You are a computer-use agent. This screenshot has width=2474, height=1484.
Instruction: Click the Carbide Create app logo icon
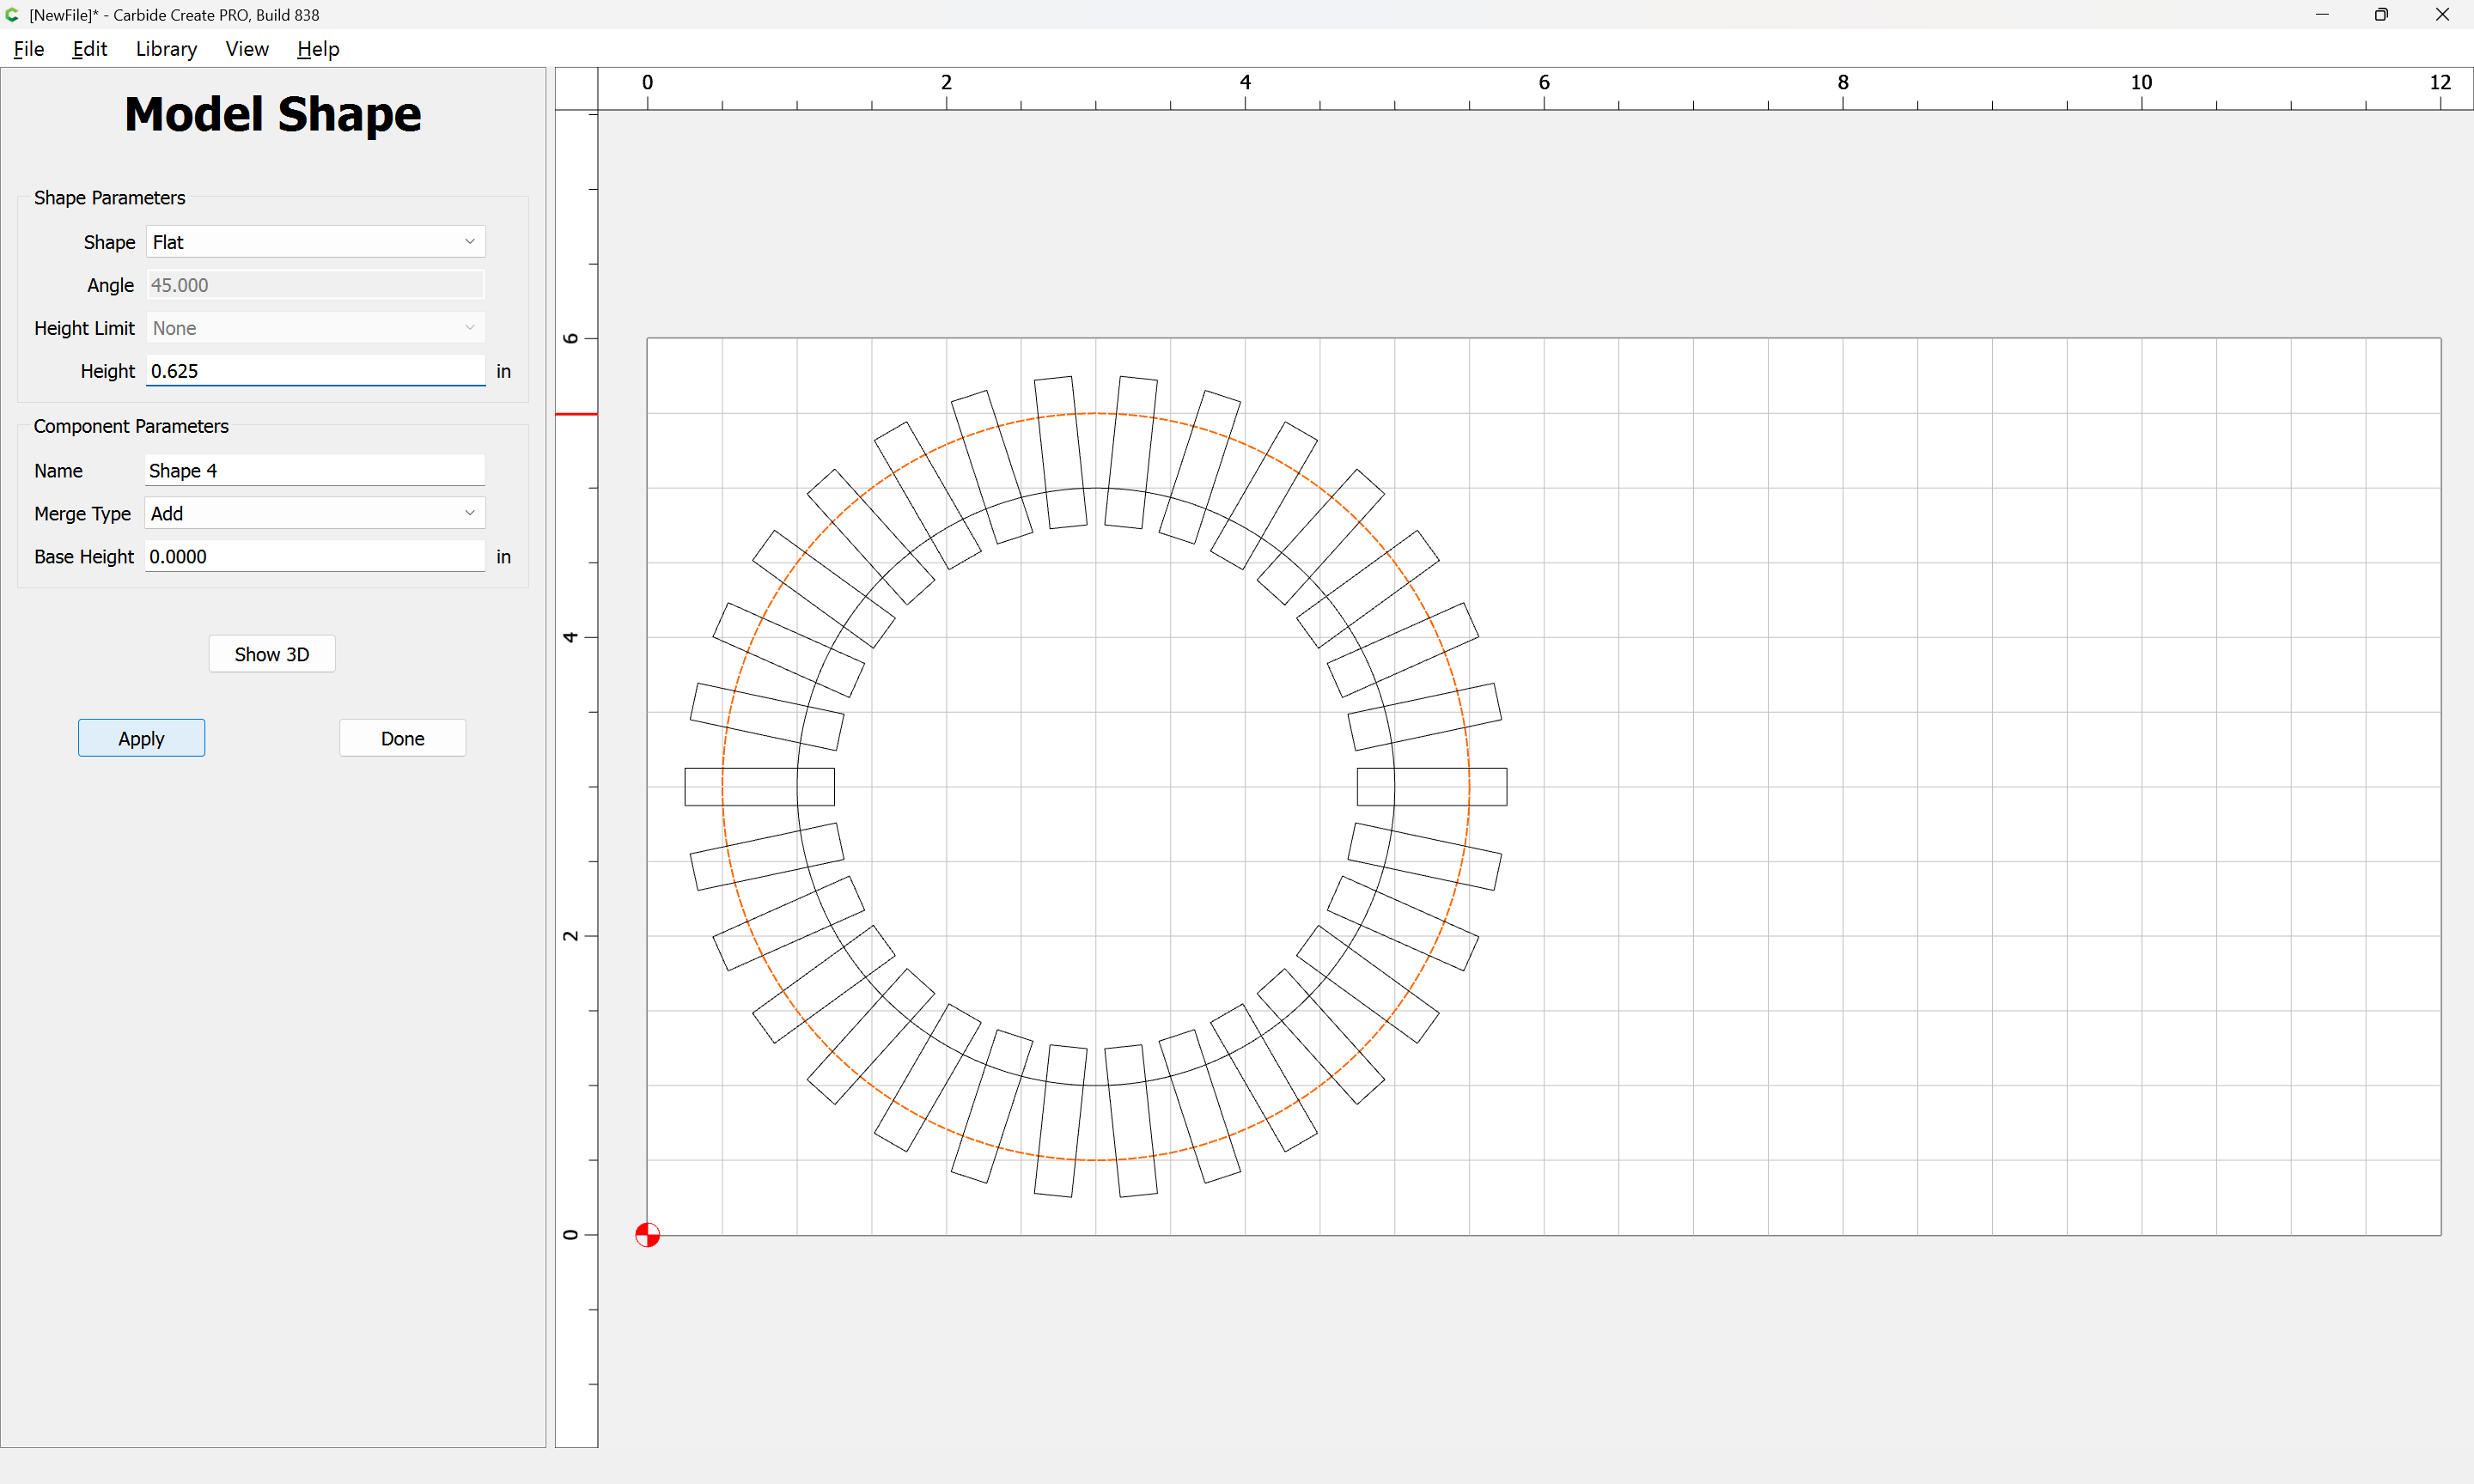[12, 14]
